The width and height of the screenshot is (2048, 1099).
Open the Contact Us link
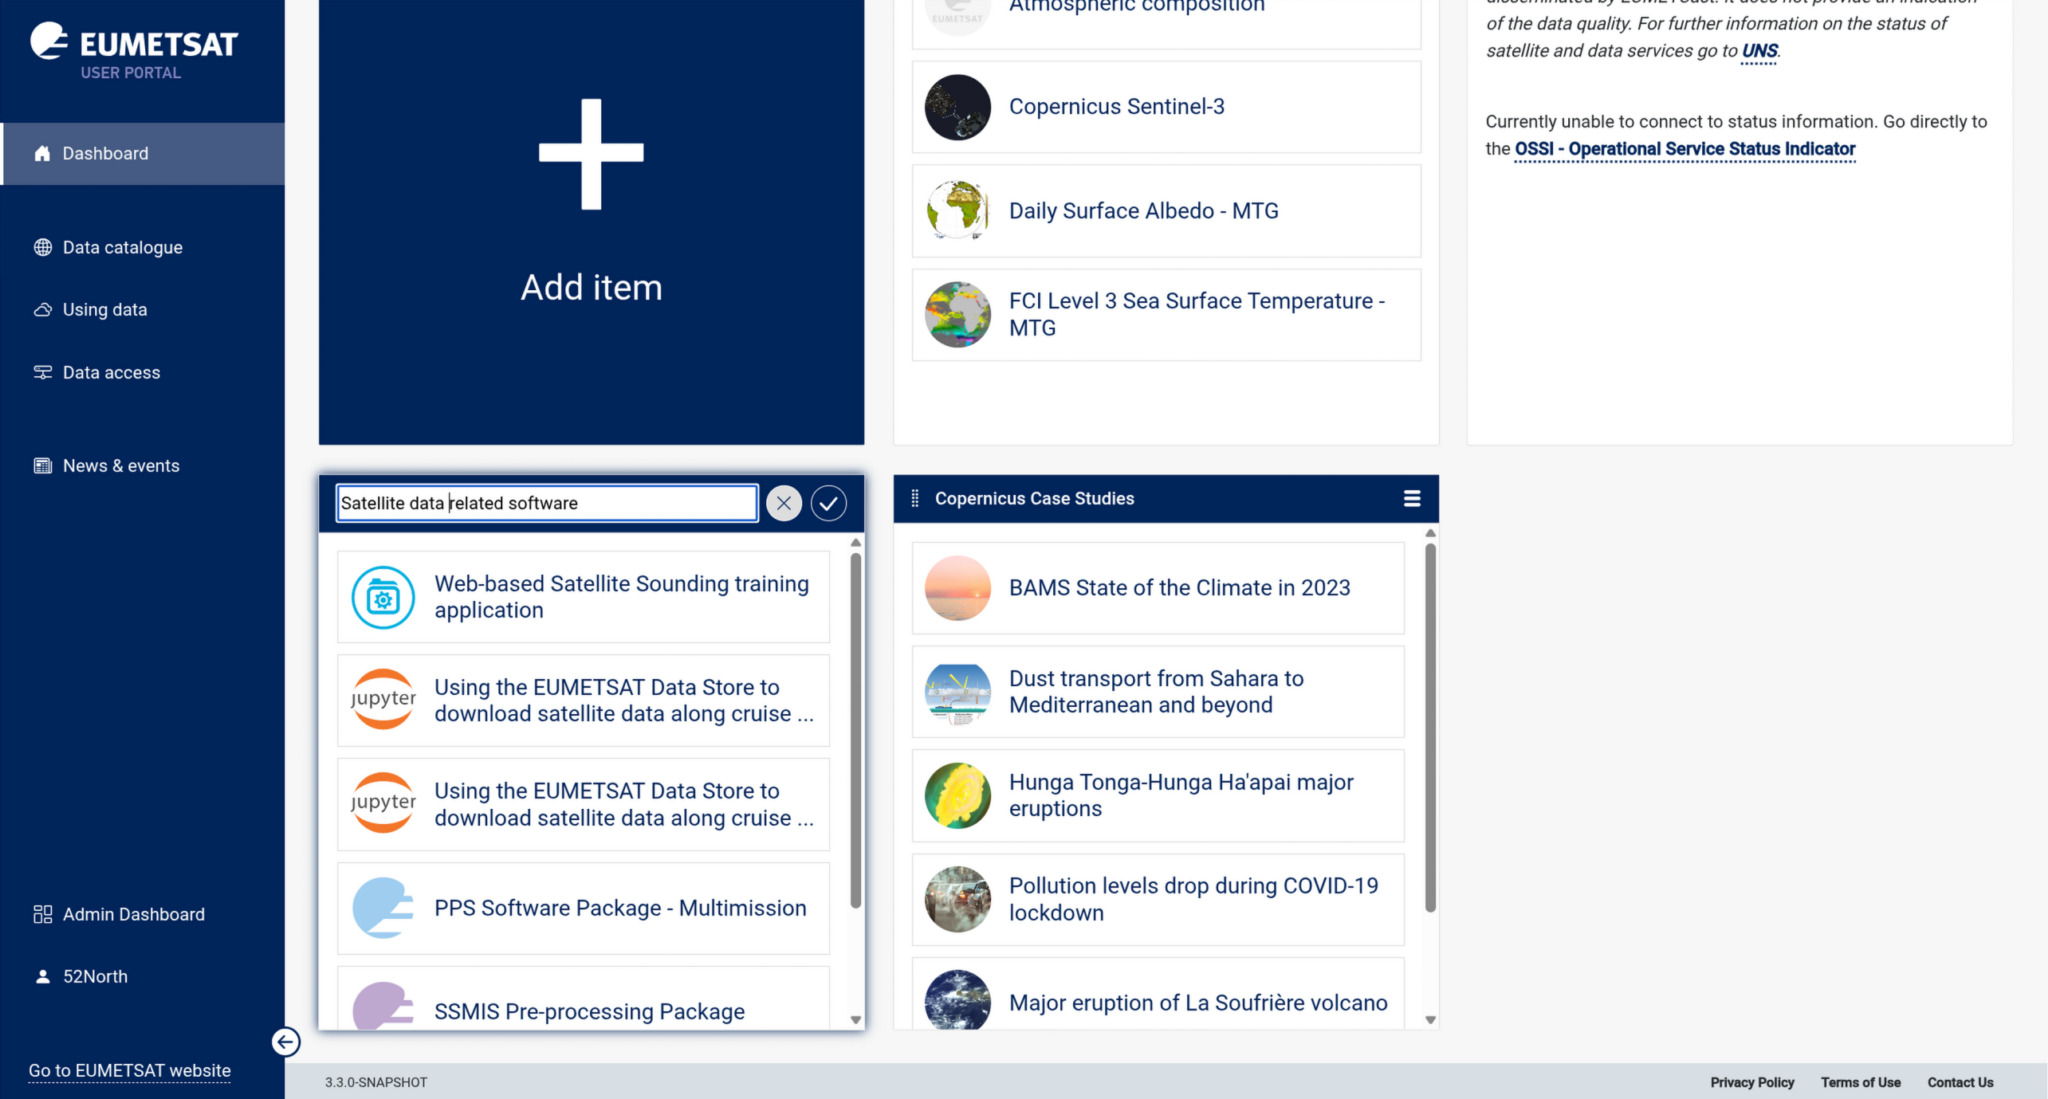[1960, 1082]
